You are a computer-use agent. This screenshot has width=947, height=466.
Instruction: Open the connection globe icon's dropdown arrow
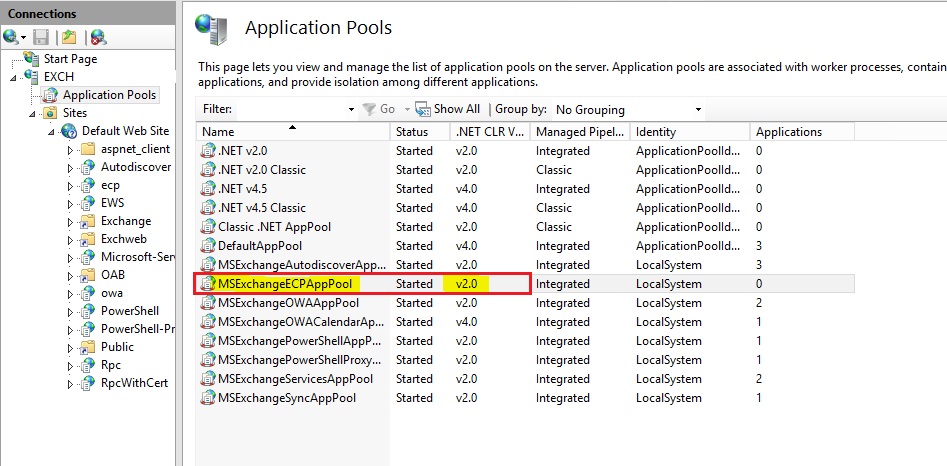[24, 39]
